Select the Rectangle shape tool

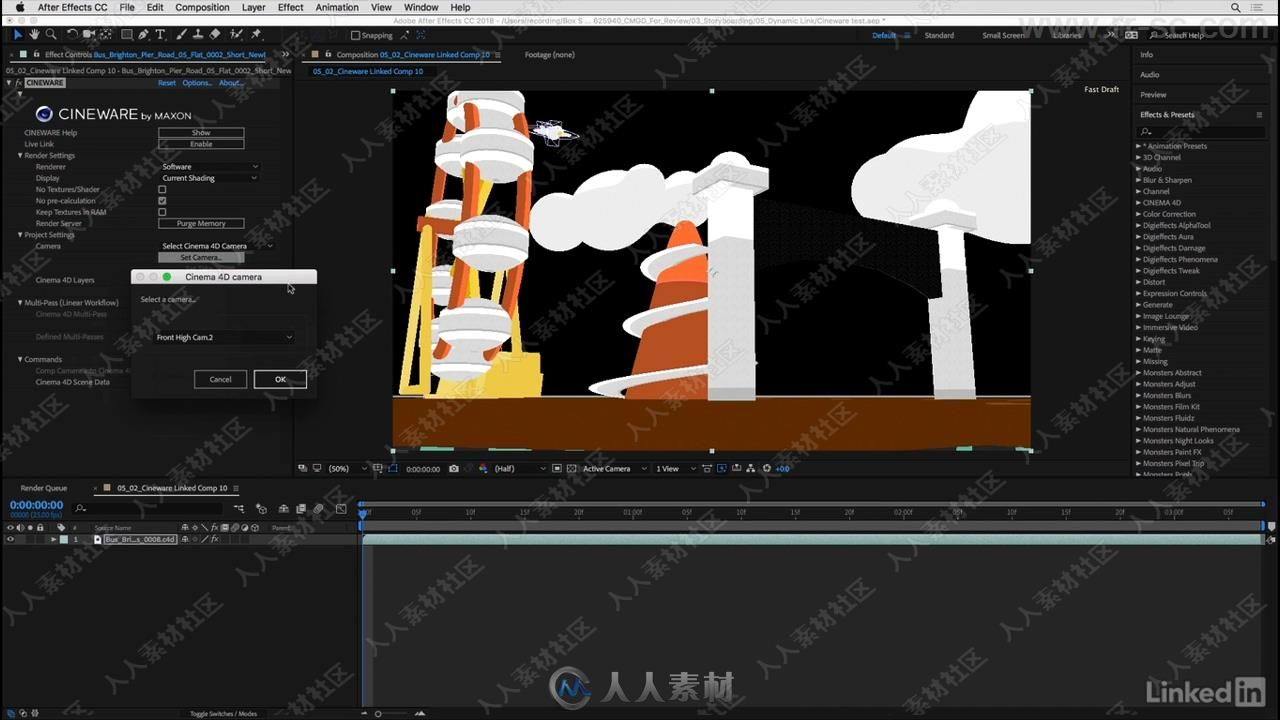pyautogui.click(x=126, y=34)
